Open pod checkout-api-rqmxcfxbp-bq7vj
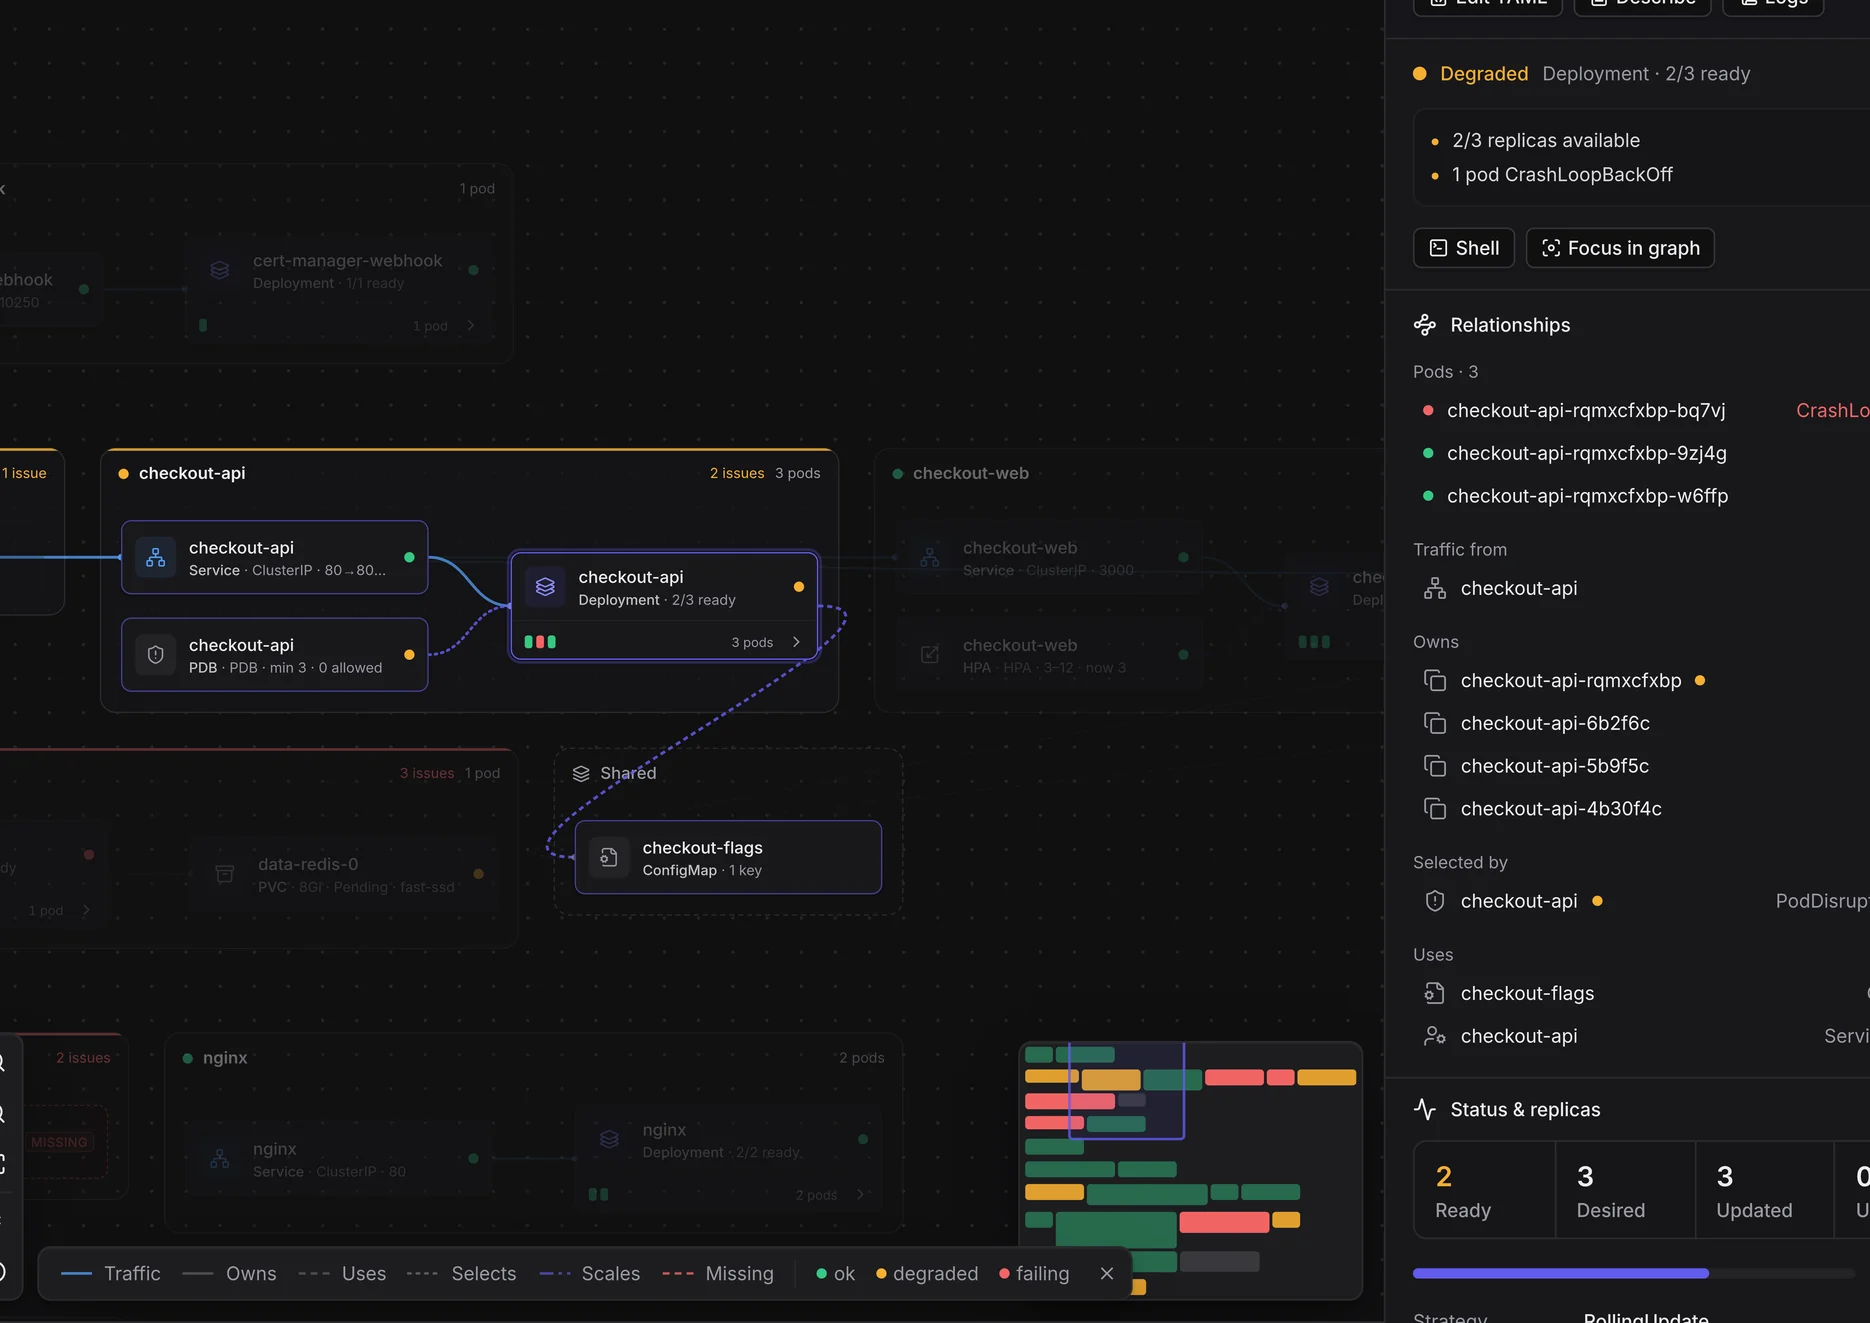The width and height of the screenshot is (1870, 1323). [1586, 410]
